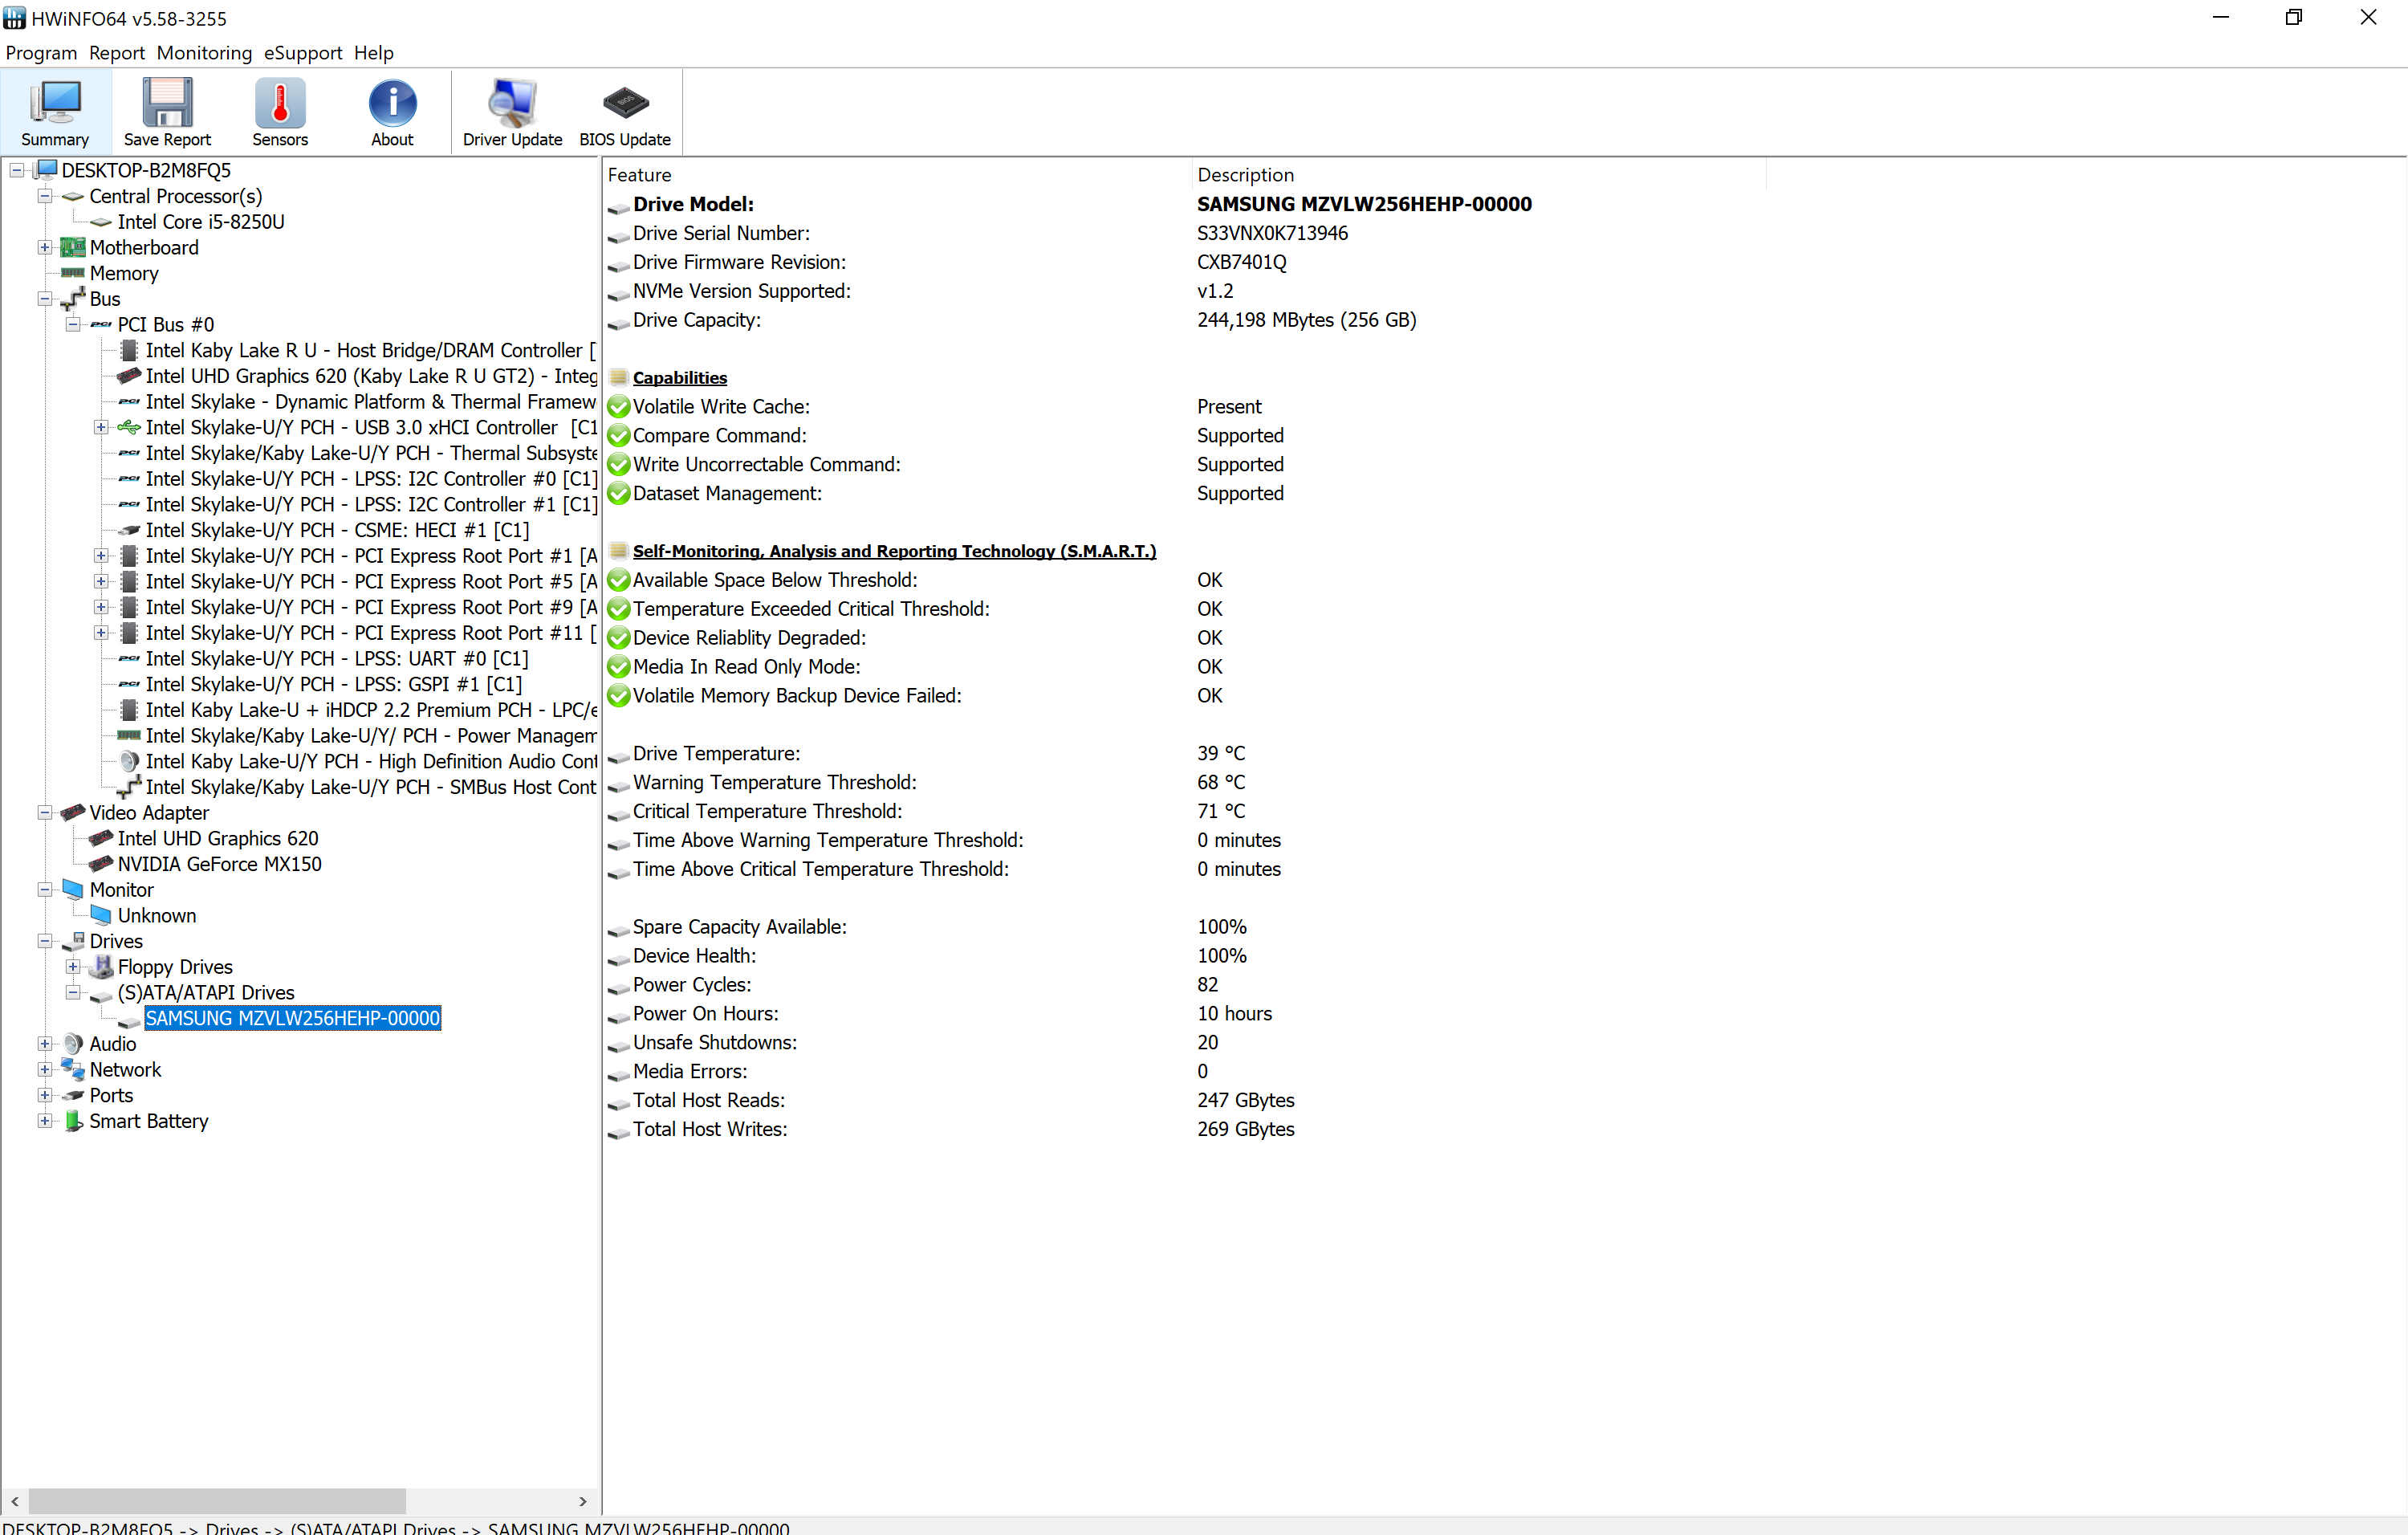Click the Video Adapter card icon
This screenshot has width=2408, height=1535.
point(72,812)
